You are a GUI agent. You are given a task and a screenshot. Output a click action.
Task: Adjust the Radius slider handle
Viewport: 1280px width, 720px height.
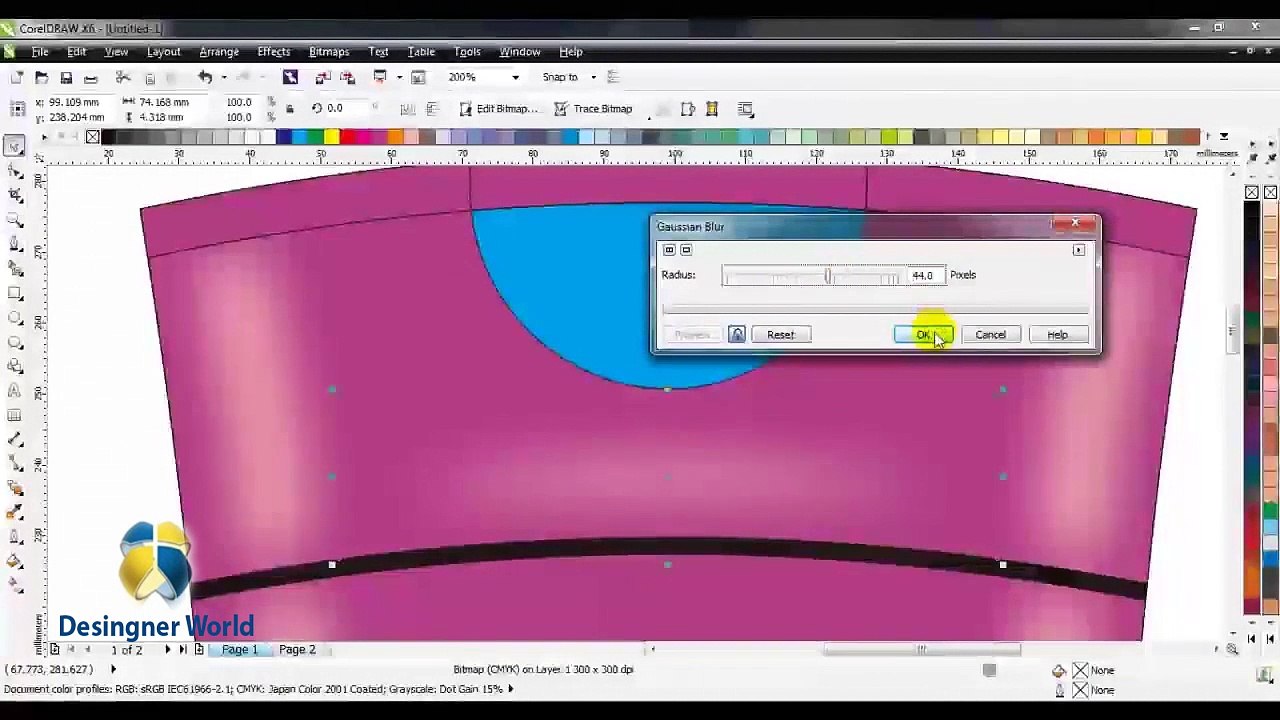tap(828, 275)
